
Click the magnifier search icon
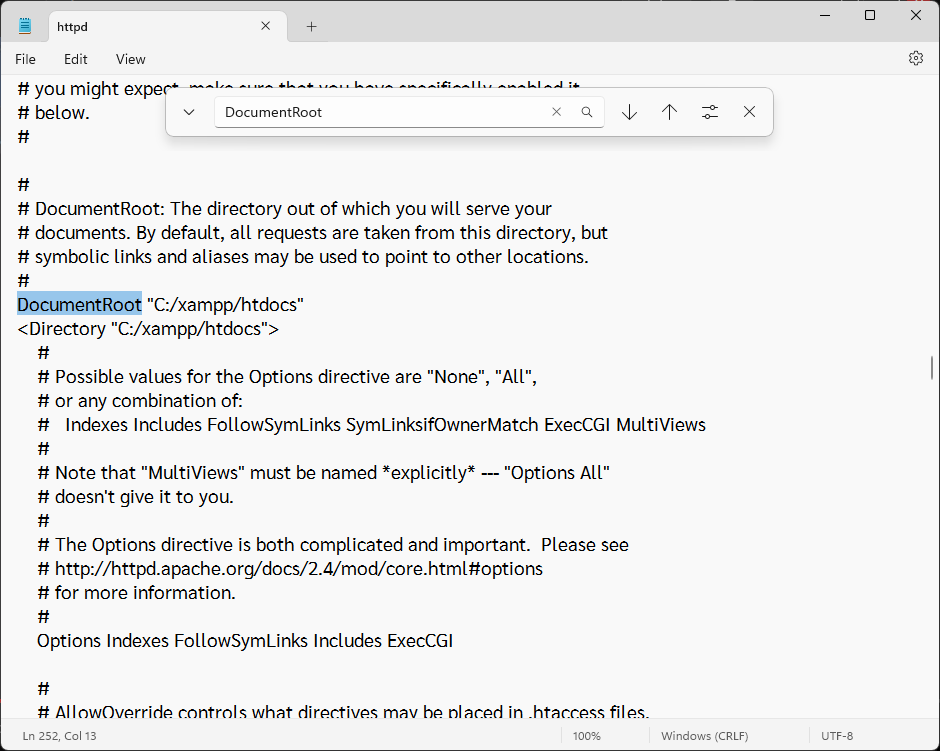pyautogui.click(x=587, y=112)
